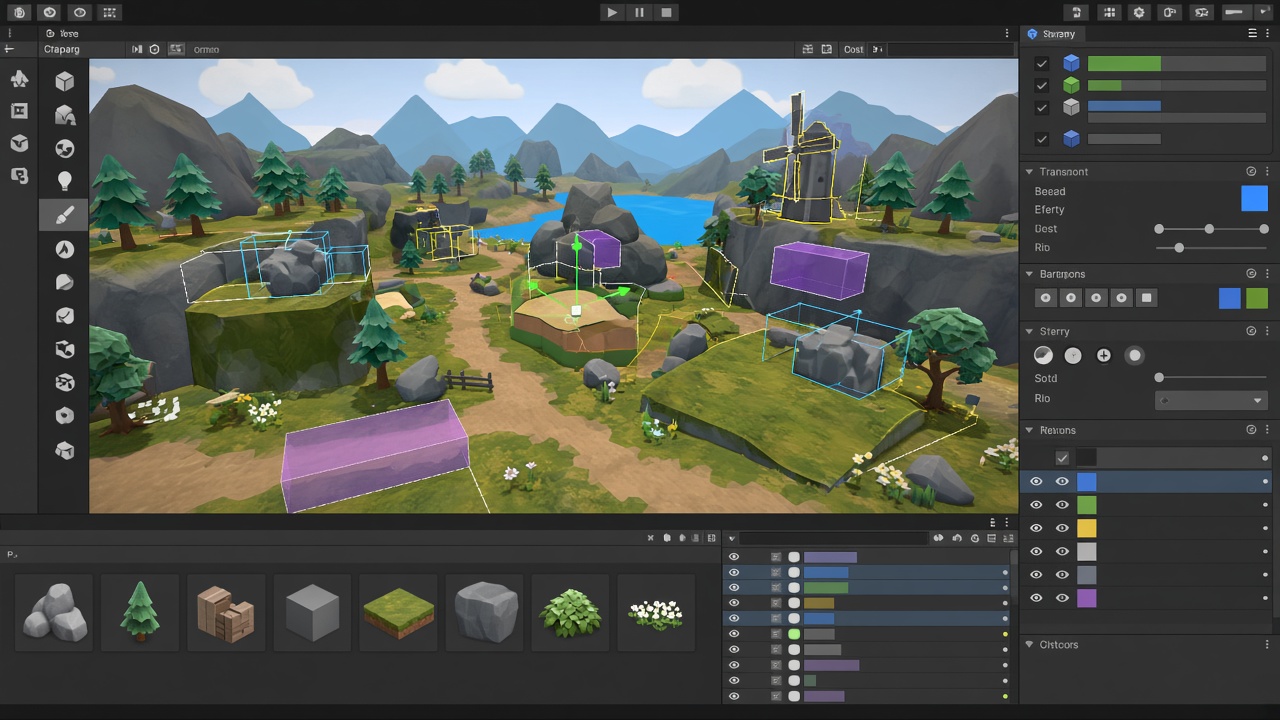
Task: Click the square button in the Bartrpons row
Action: point(1147,298)
